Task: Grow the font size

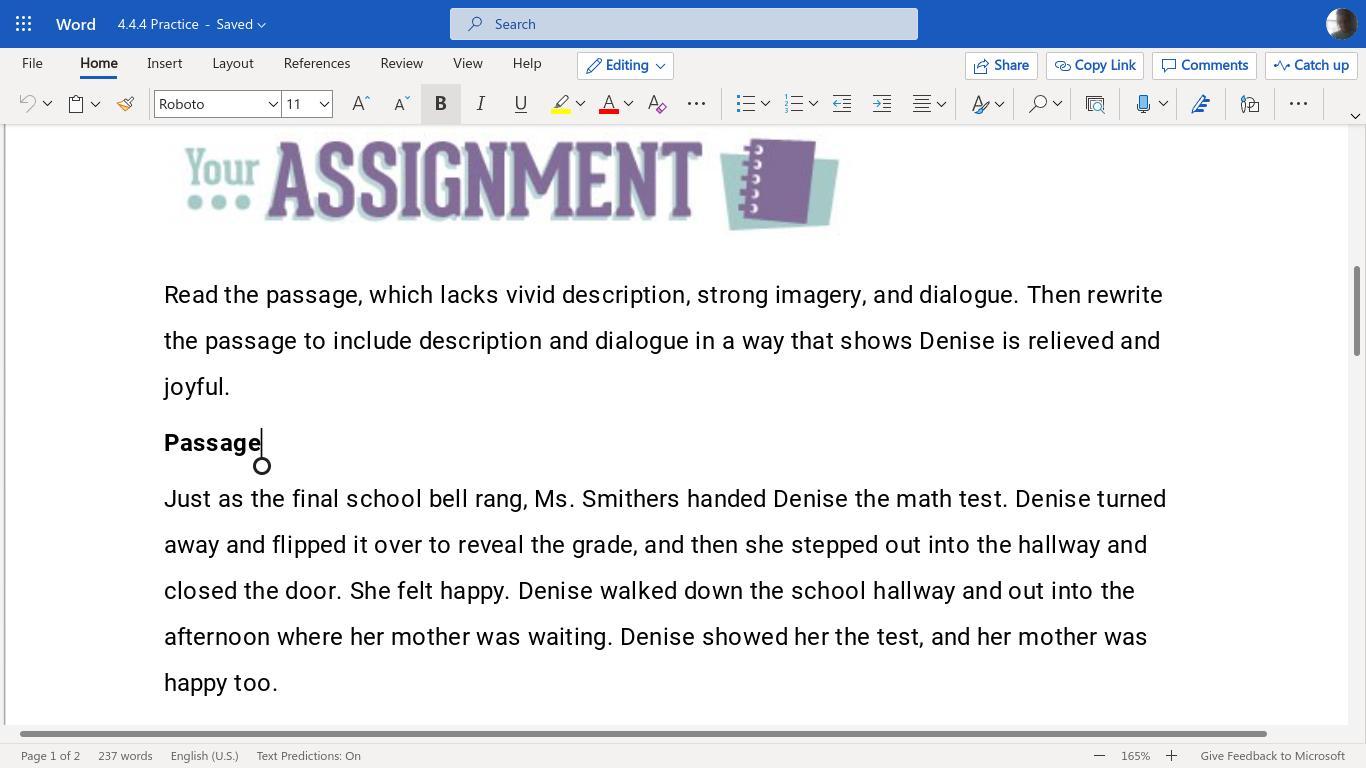Action: point(361,104)
